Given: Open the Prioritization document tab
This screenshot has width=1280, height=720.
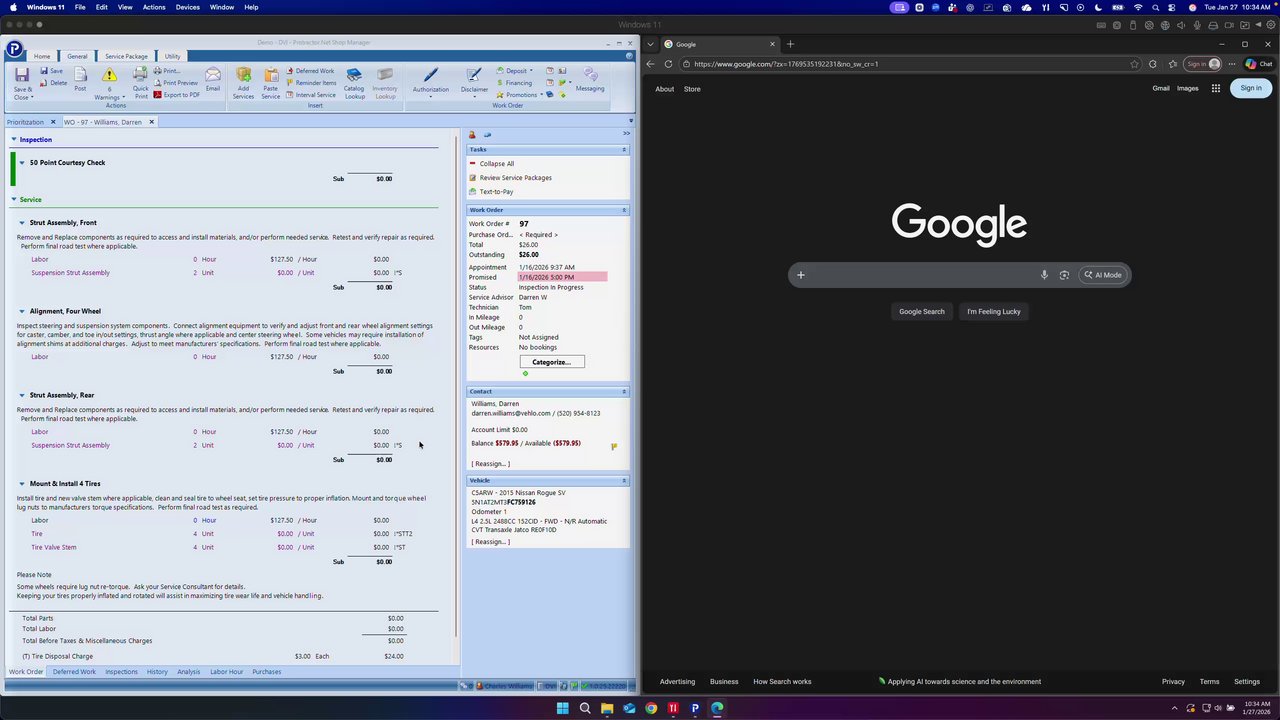Looking at the screenshot, I should 26,122.
